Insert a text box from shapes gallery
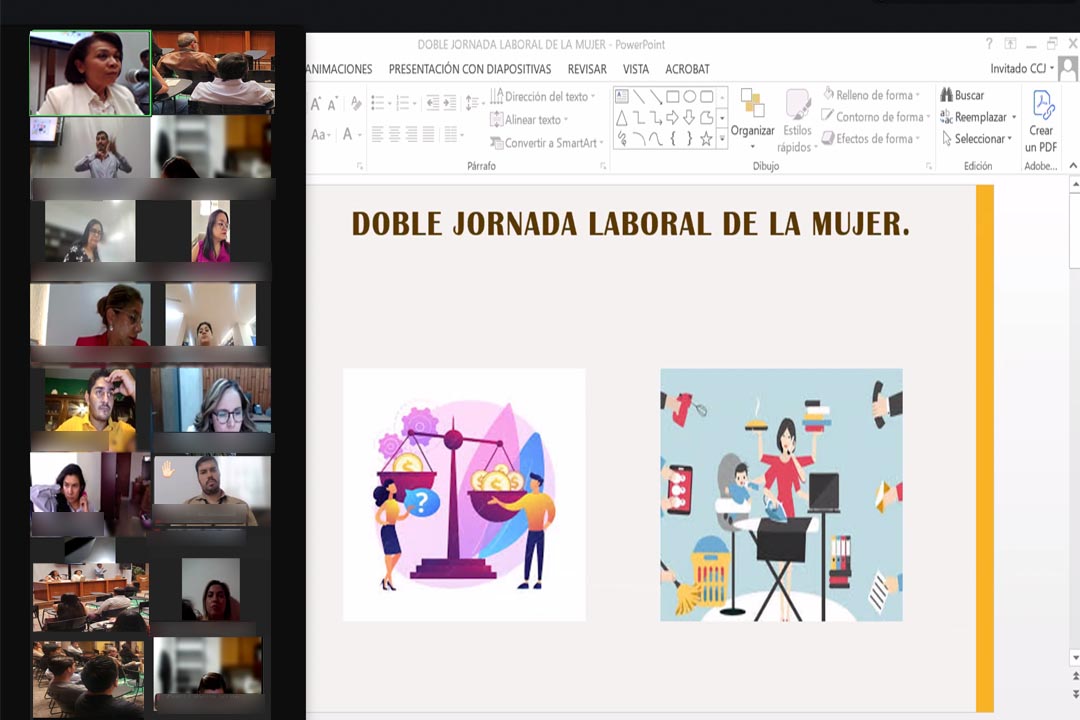Screen dimensions: 1080x720 point(622,97)
